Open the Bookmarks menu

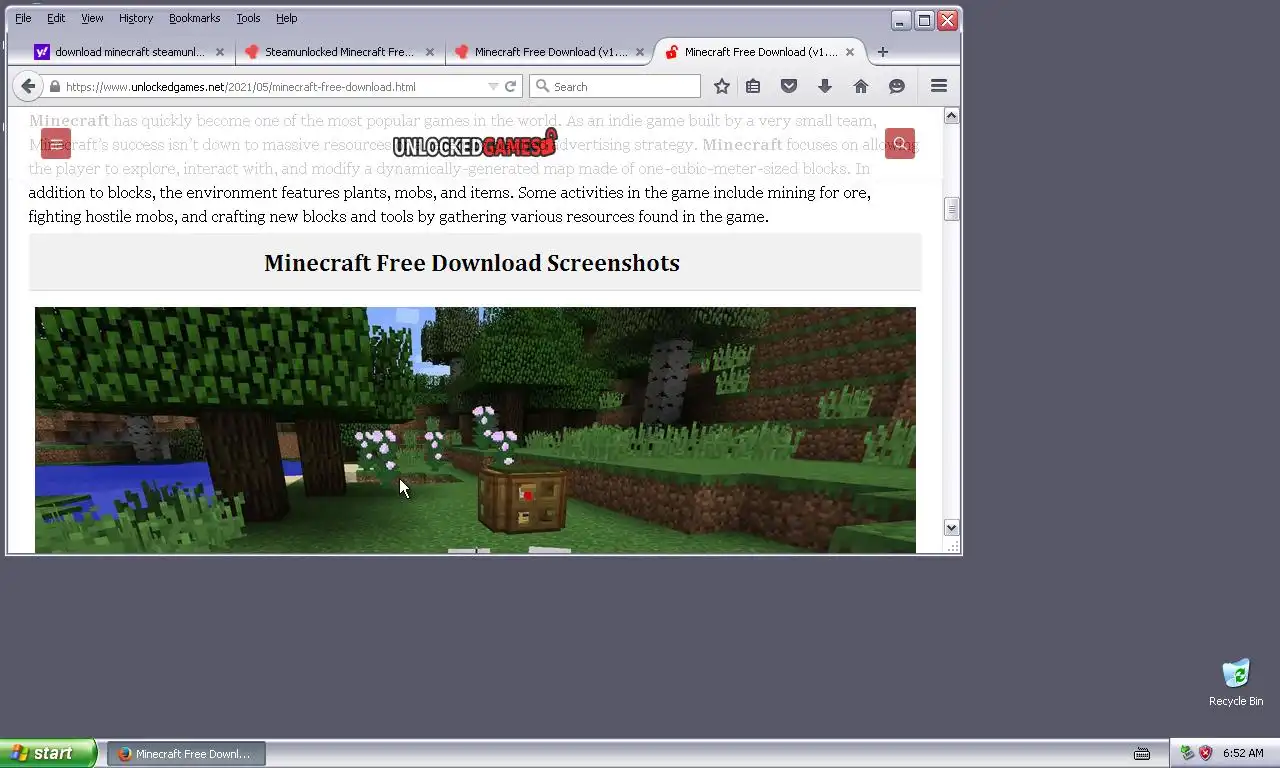[194, 18]
